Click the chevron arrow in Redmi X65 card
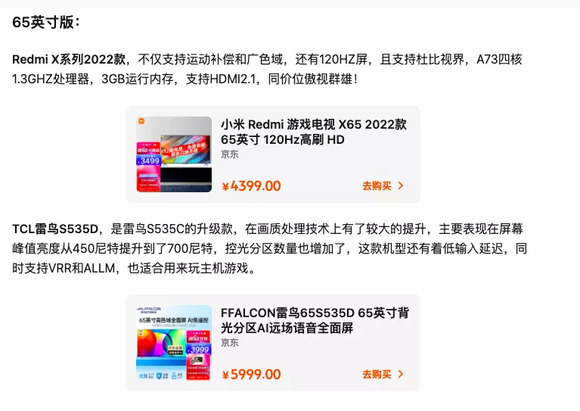Viewport: 580px width, 411px height. pyautogui.click(x=401, y=186)
